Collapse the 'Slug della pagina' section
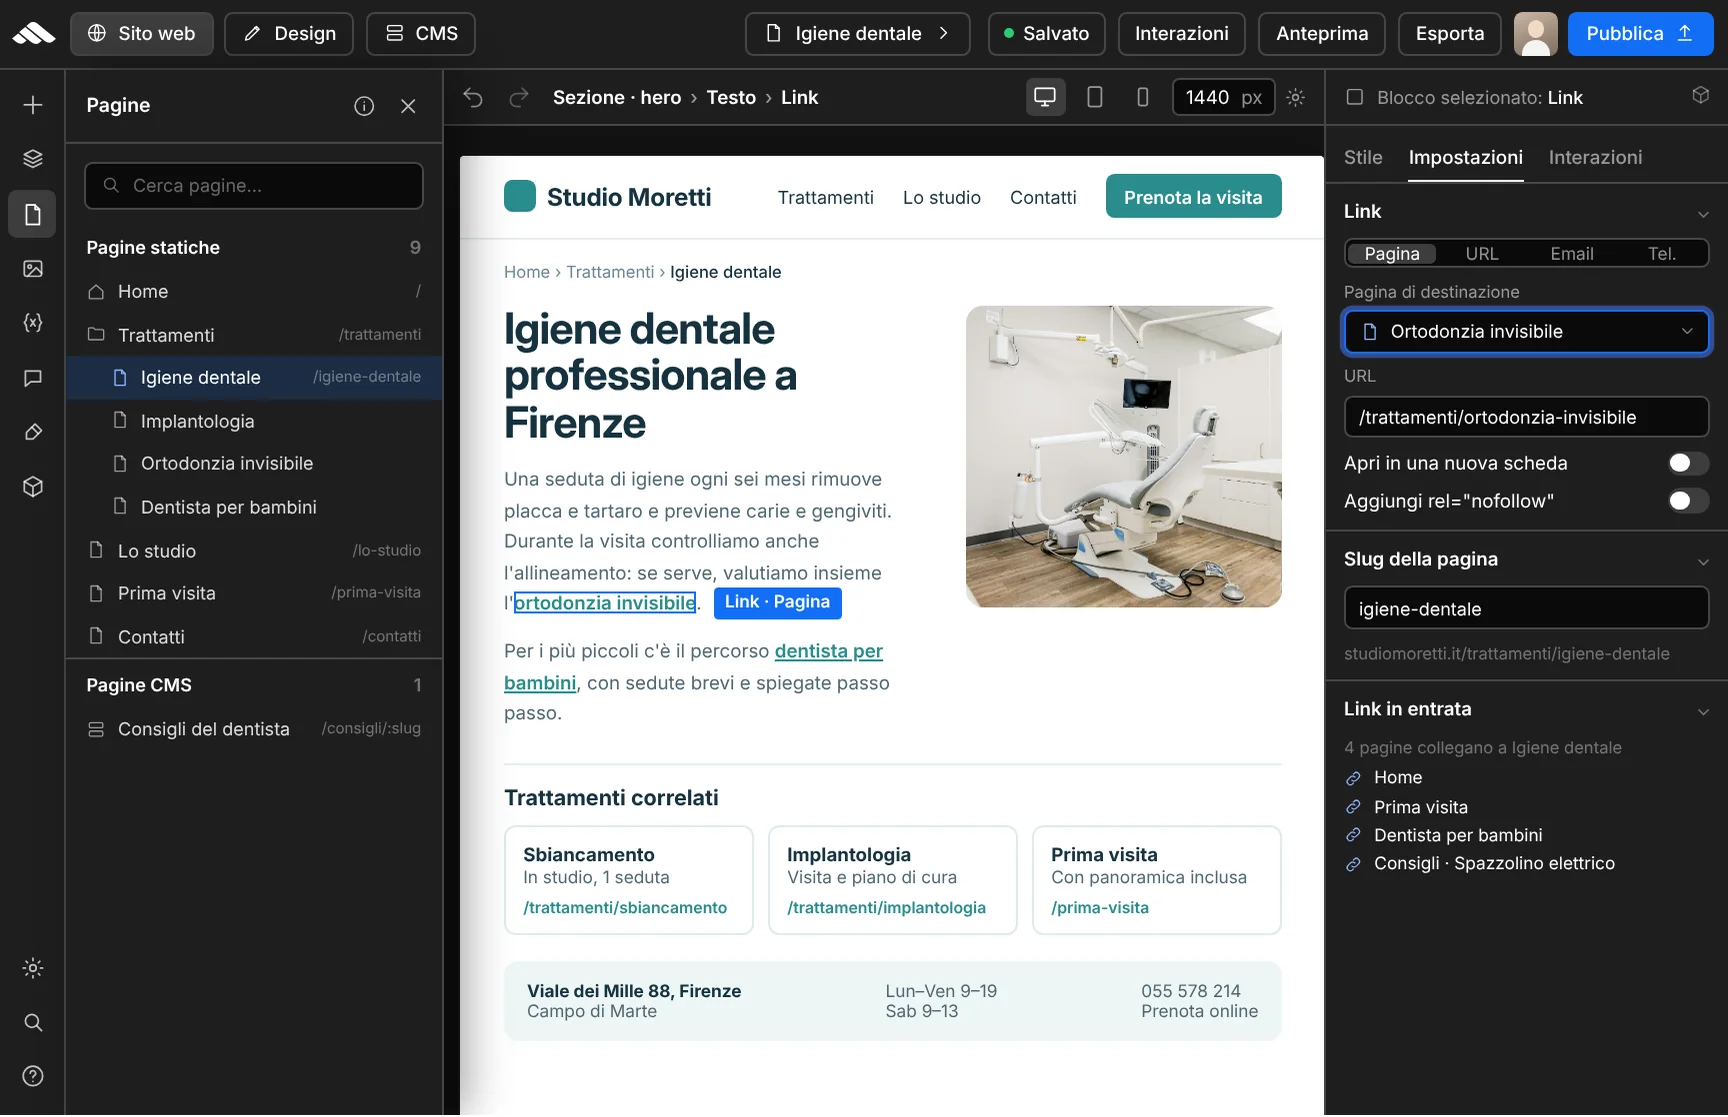 pyautogui.click(x=1703, y=562)
